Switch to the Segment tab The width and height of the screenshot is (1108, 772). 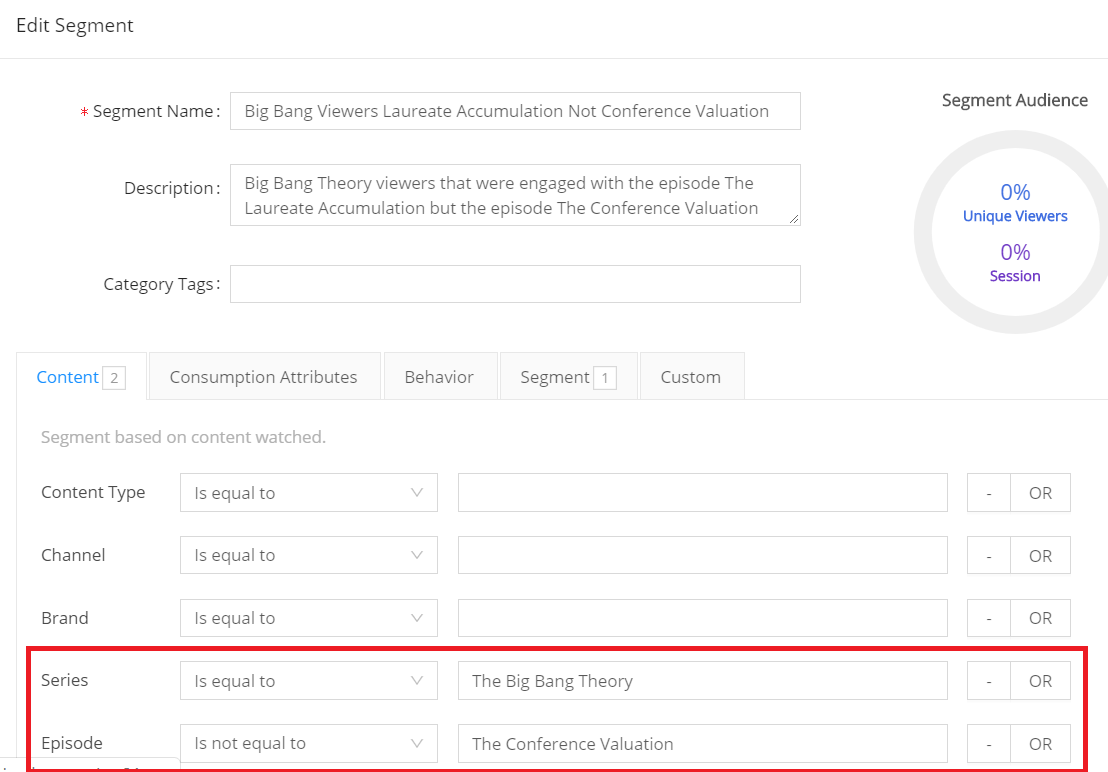tap(568, 377)
